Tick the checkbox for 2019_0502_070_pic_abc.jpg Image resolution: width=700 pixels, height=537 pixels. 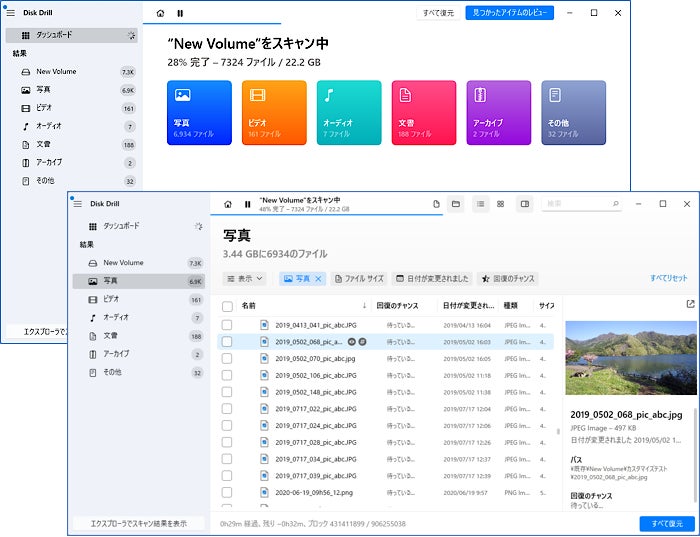227,357
